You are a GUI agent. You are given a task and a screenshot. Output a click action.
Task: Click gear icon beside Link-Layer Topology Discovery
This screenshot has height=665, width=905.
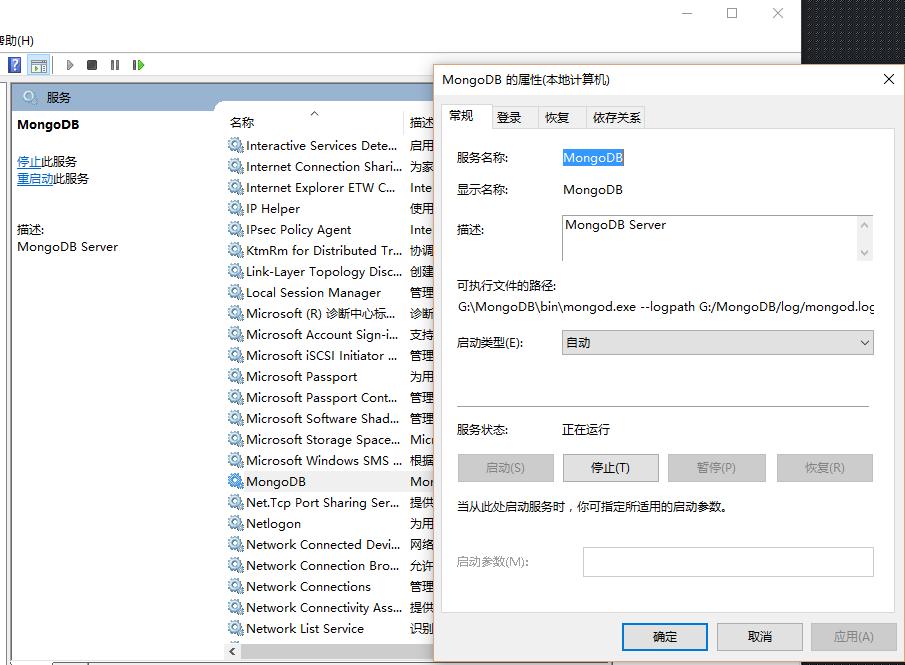coord(235,271)
